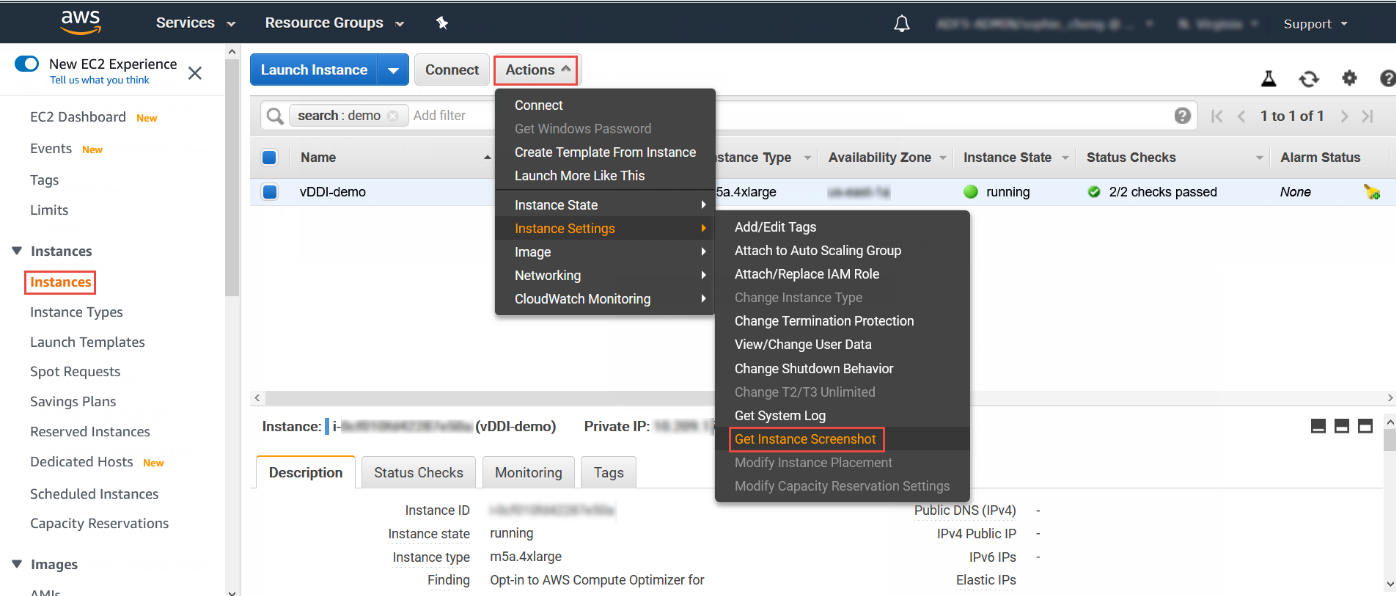This screenshot has width=1396, height=596.
Task: Open EC2 preferences with the gear icon
Action: coord(1349,77)
